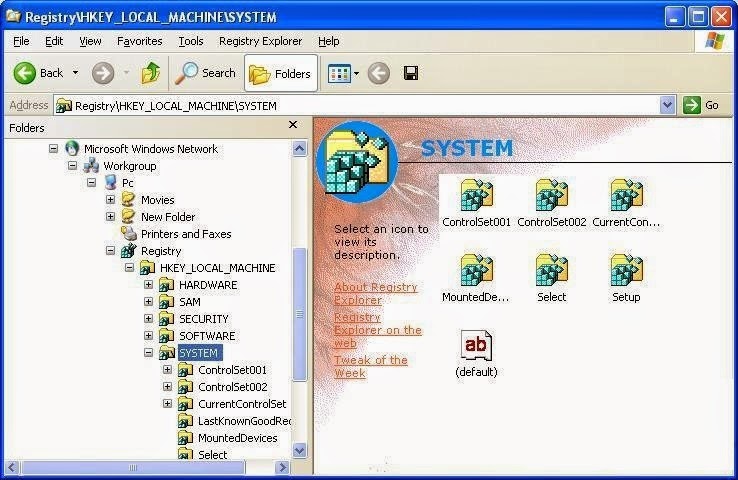
Task: Open About Registry Explorer link
Action: pyautogui.click(x=376, y=294)
